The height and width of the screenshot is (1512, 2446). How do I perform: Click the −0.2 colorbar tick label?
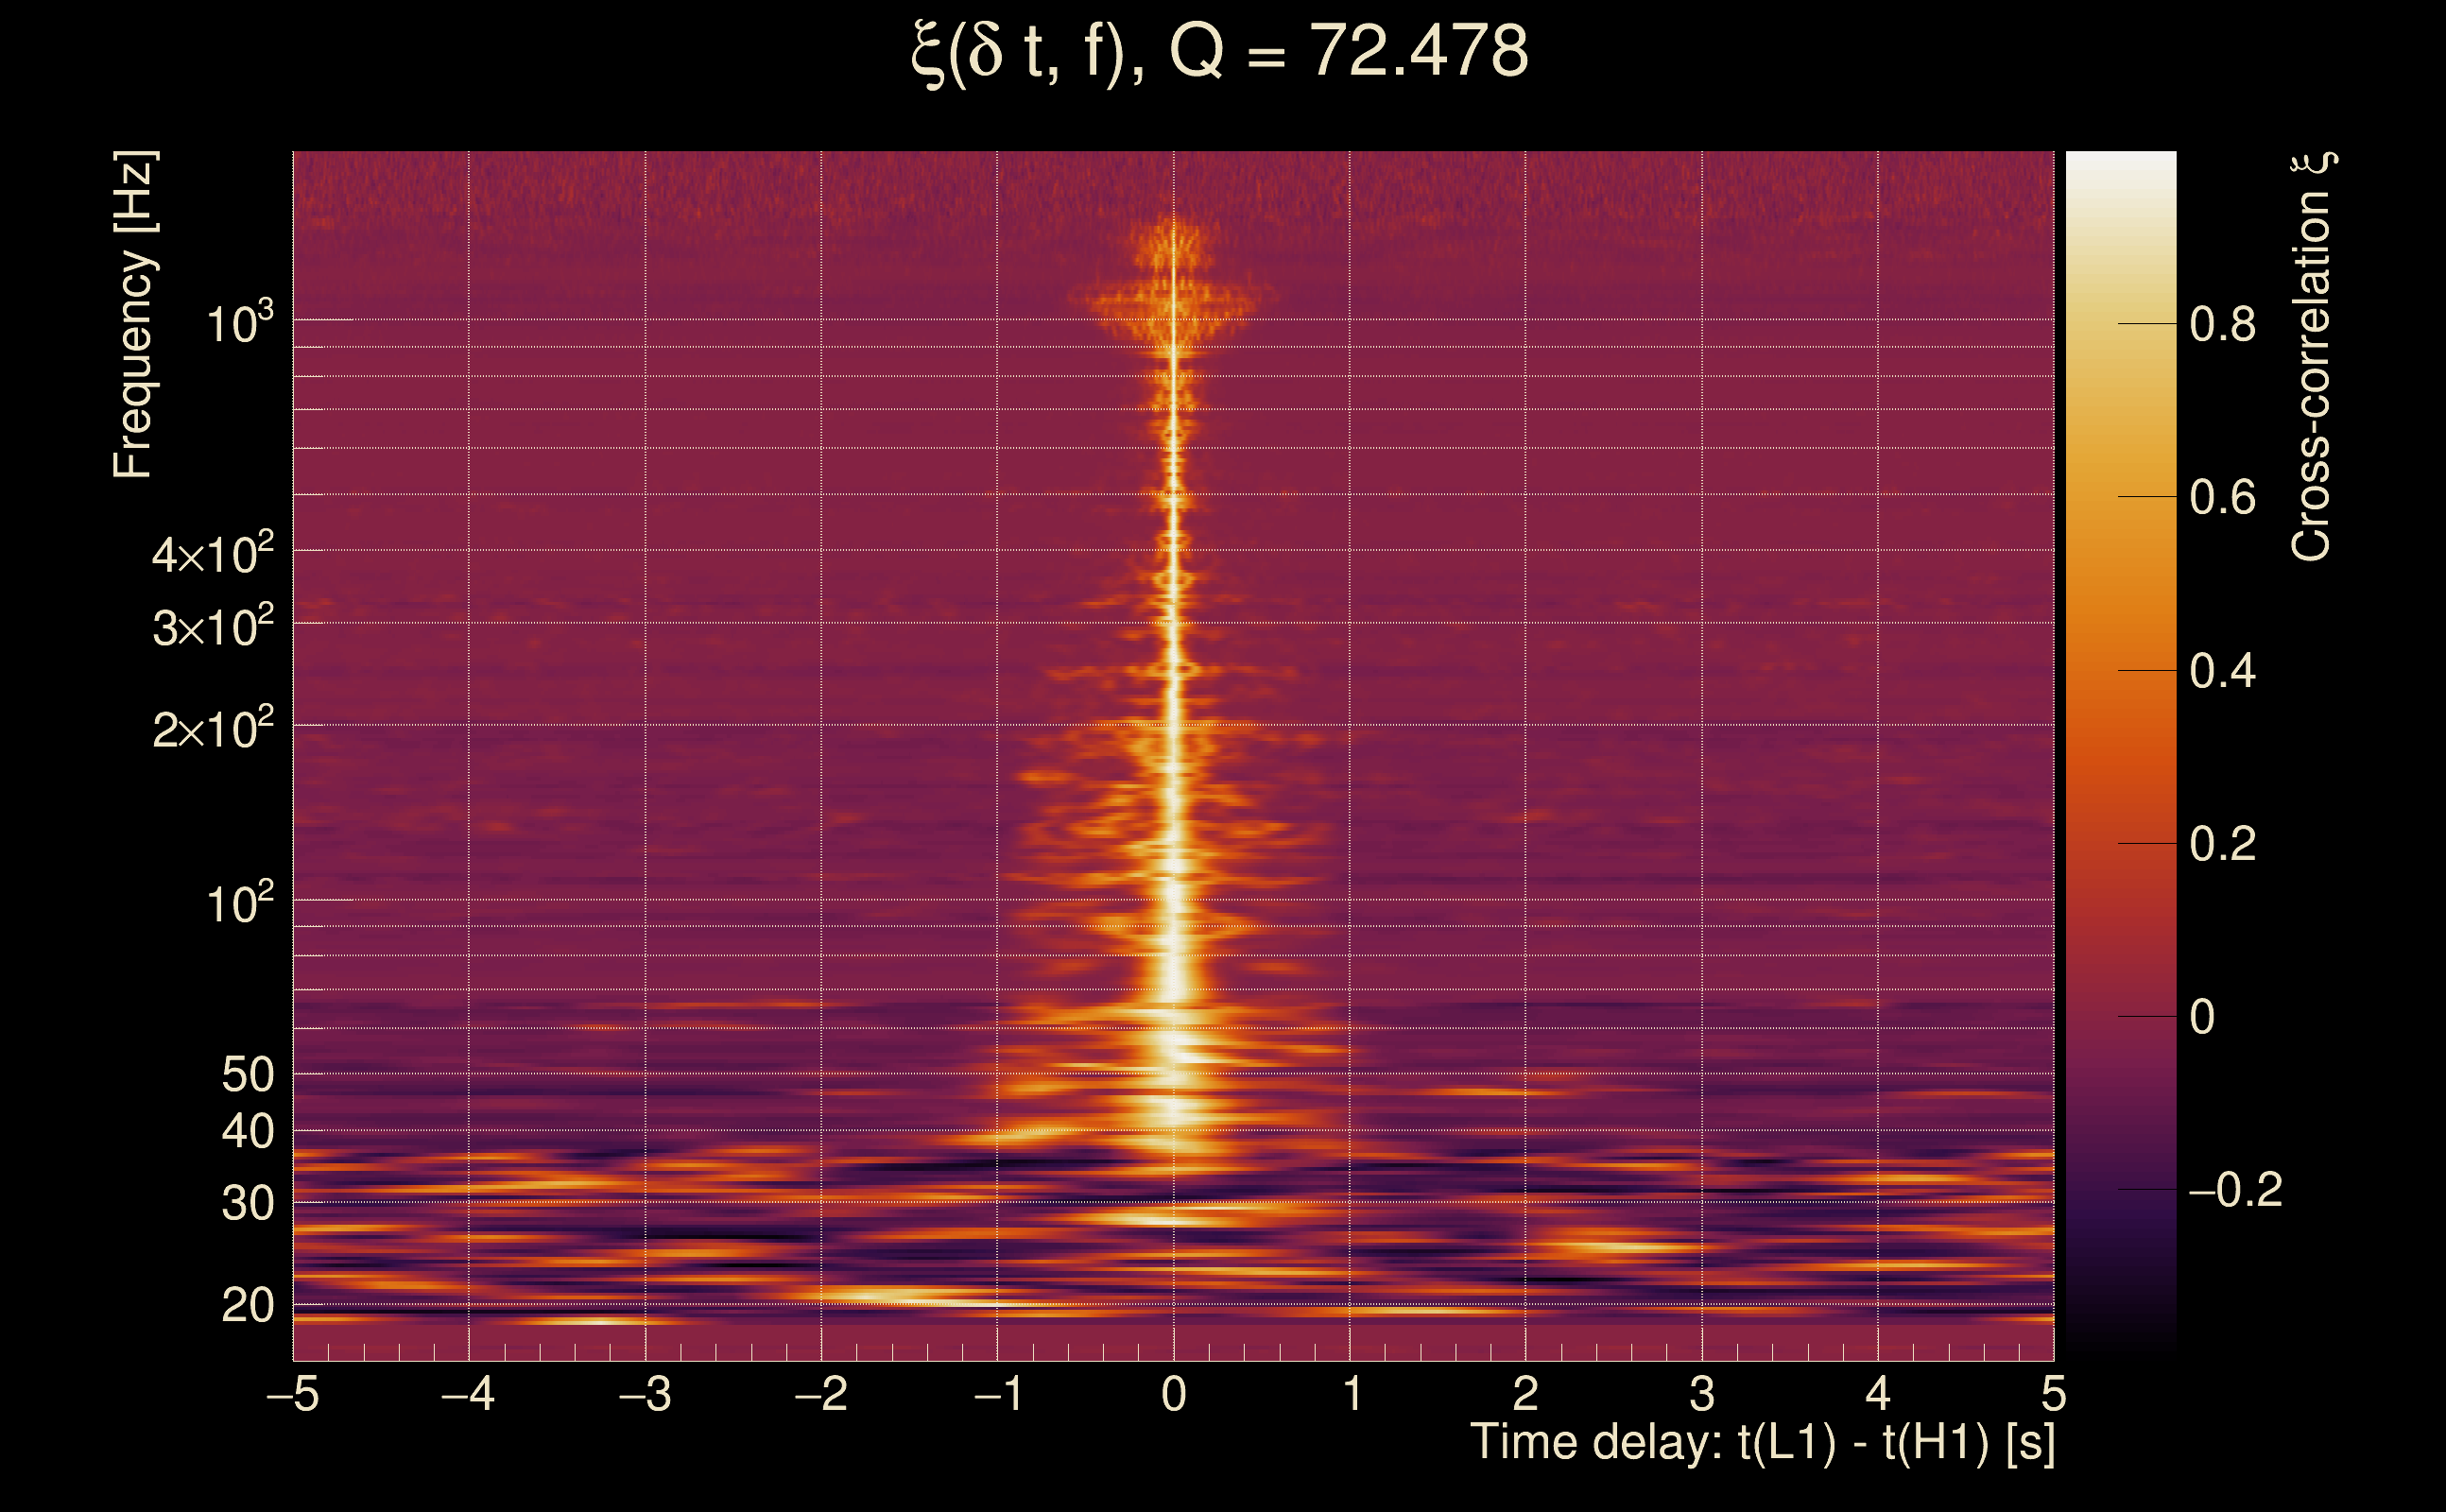2234,1190
